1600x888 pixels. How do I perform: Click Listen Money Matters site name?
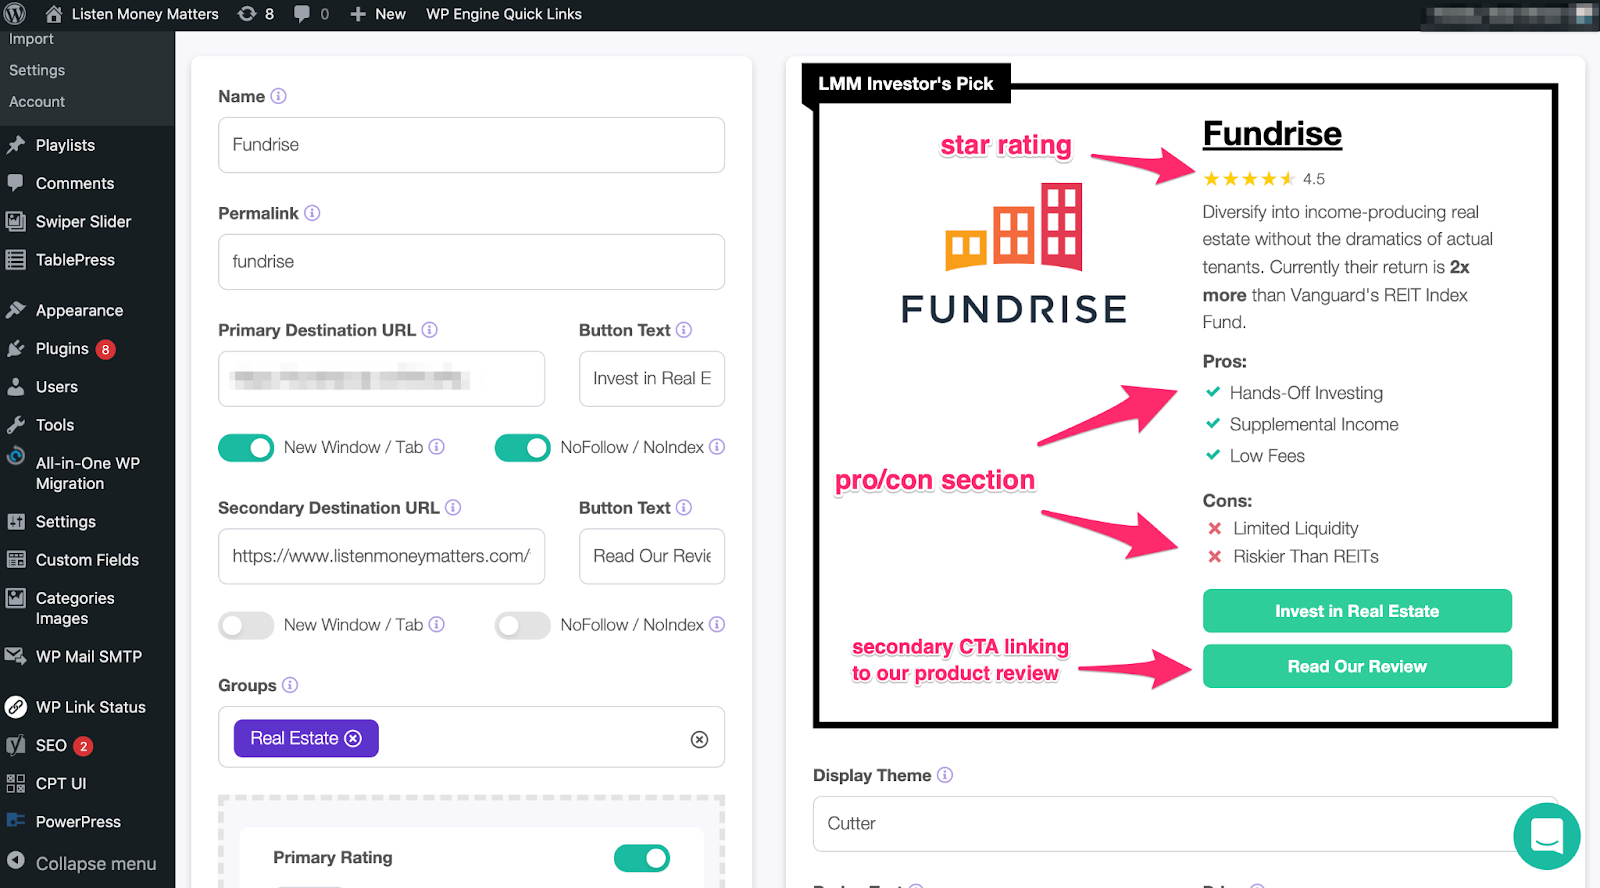(145, 14)
